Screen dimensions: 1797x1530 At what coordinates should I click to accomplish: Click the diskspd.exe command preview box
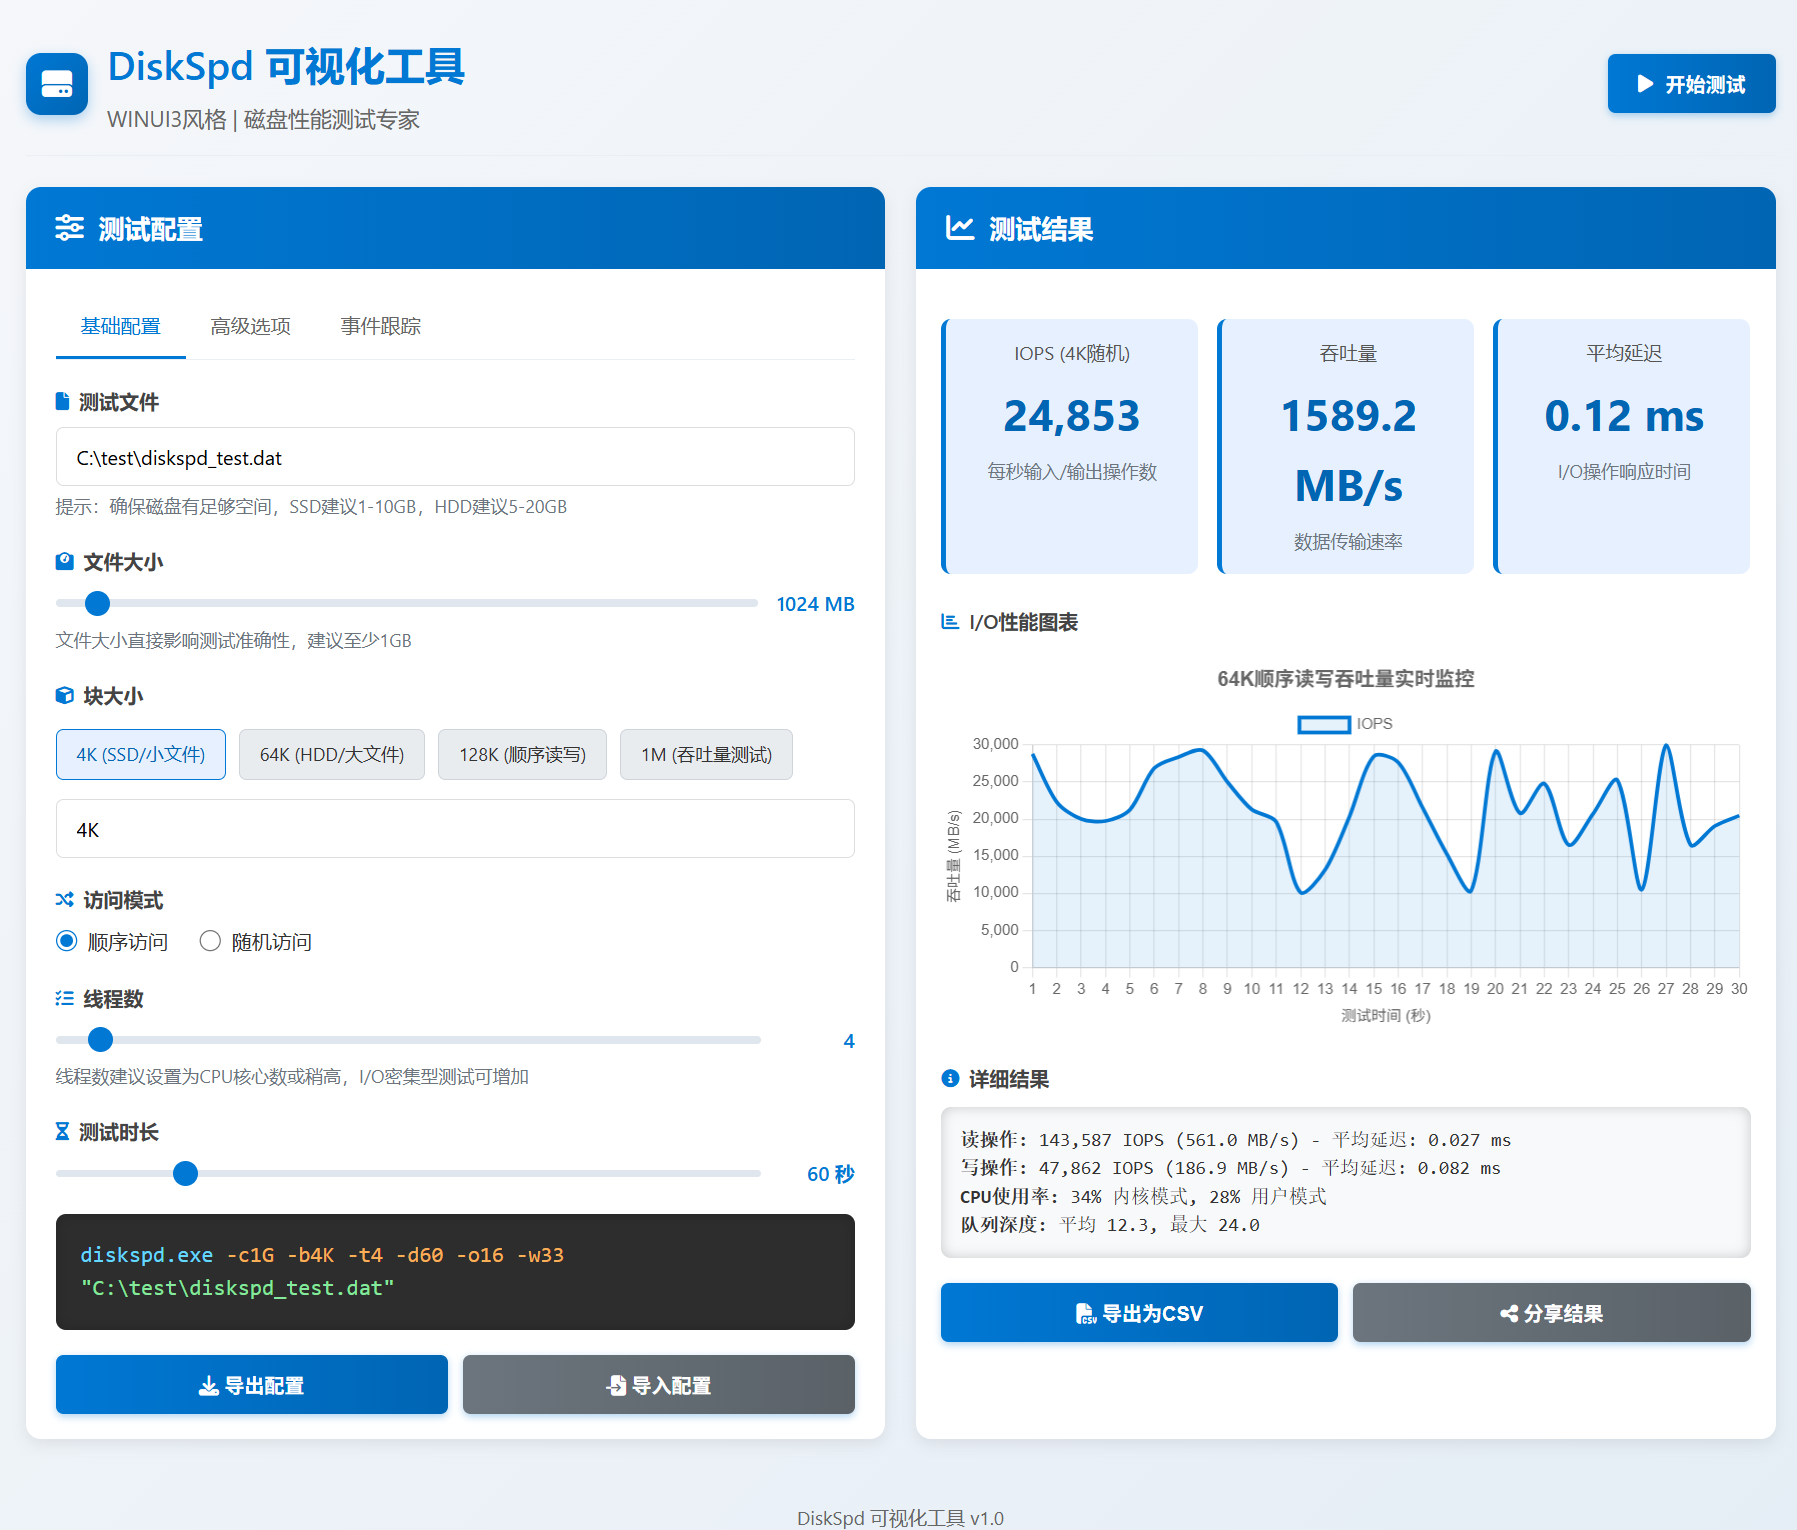pyautogui.click(x=455, y=1272)
